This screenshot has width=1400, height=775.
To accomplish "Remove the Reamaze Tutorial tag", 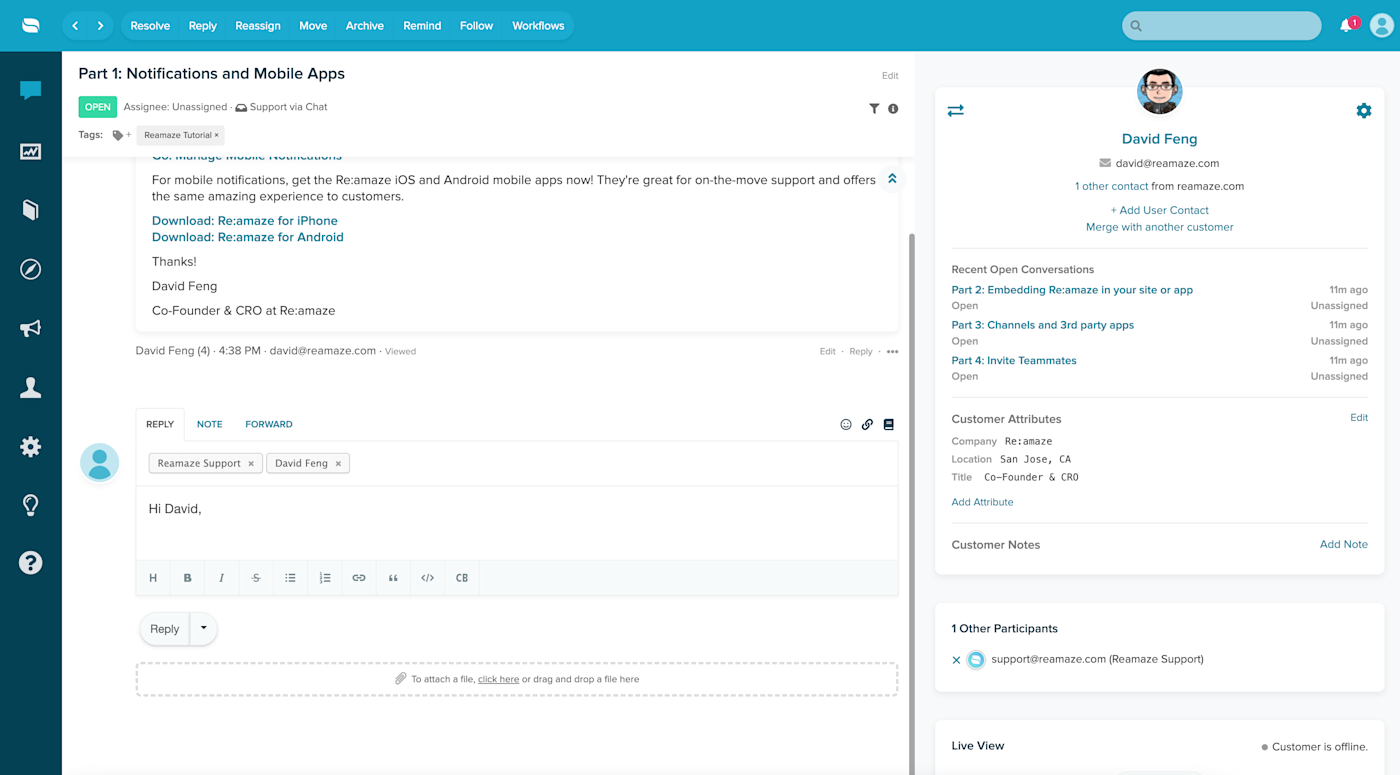I will click(x=216, y=135).
